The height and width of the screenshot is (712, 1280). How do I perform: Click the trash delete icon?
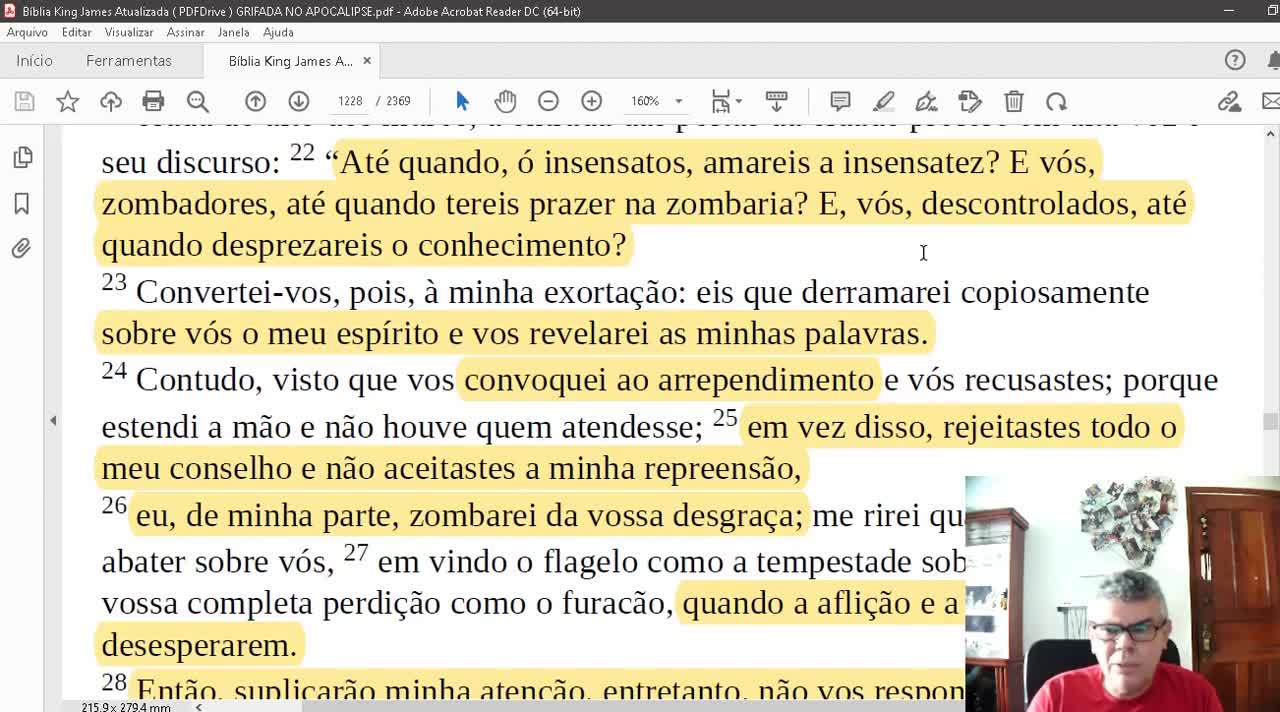click(x=1013, y=101)
